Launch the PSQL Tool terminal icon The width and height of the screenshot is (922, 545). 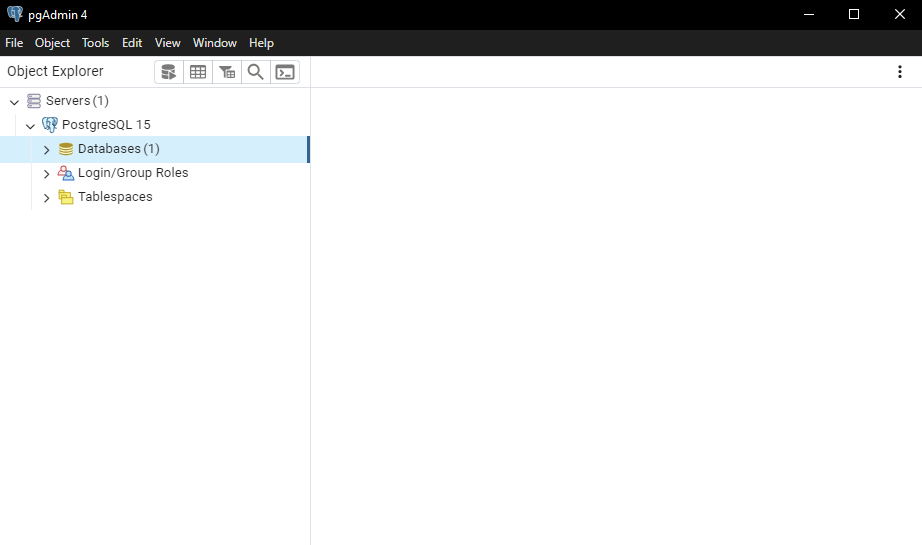pos(285,72)
